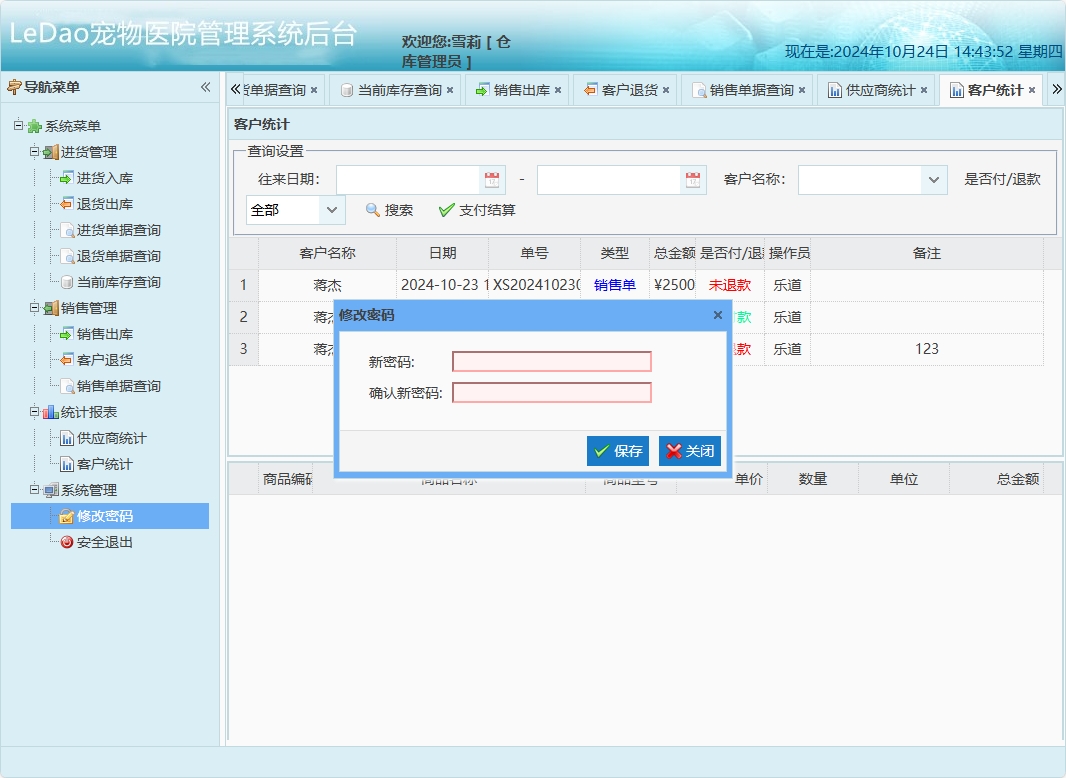This screenshot has width=1066, height=778.
Task: Click the 支付结算 checkmark icon
Action: (x=447, y=211)
